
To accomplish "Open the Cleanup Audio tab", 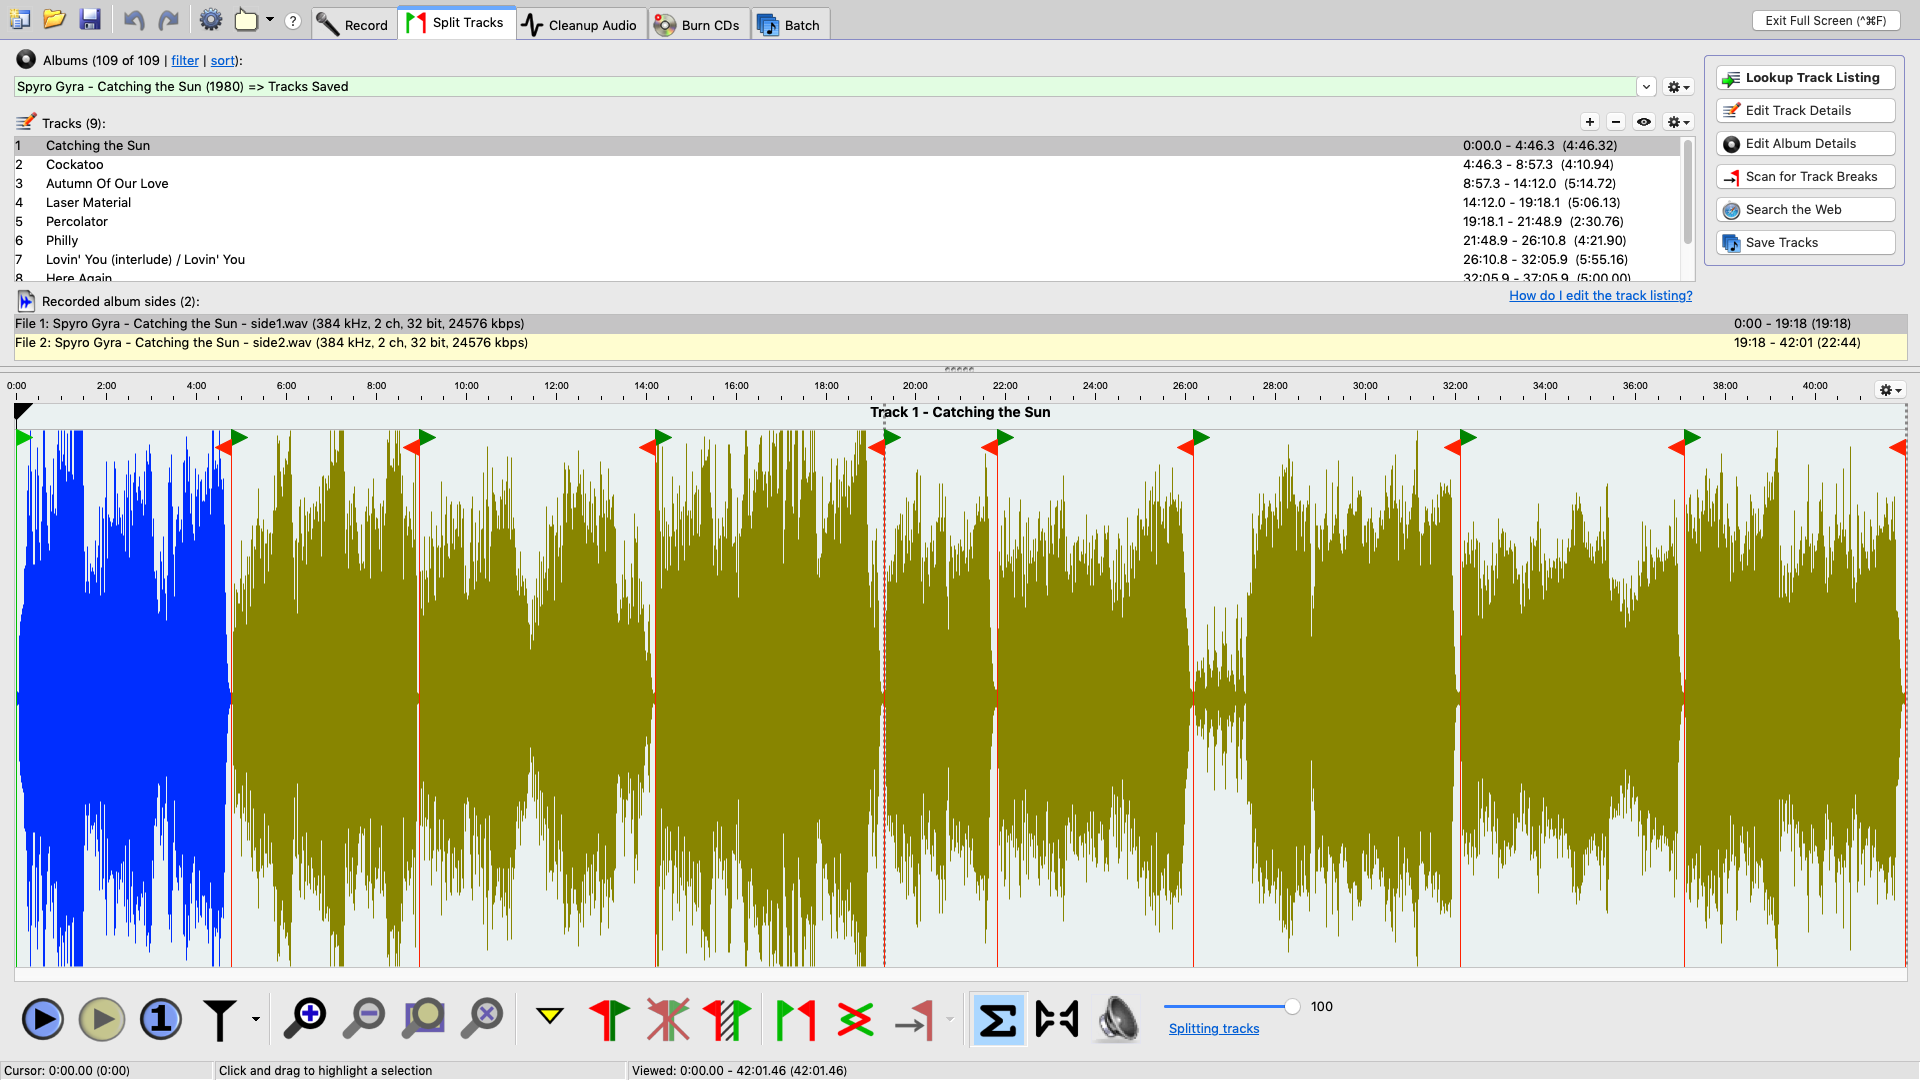I will point(580,25).
